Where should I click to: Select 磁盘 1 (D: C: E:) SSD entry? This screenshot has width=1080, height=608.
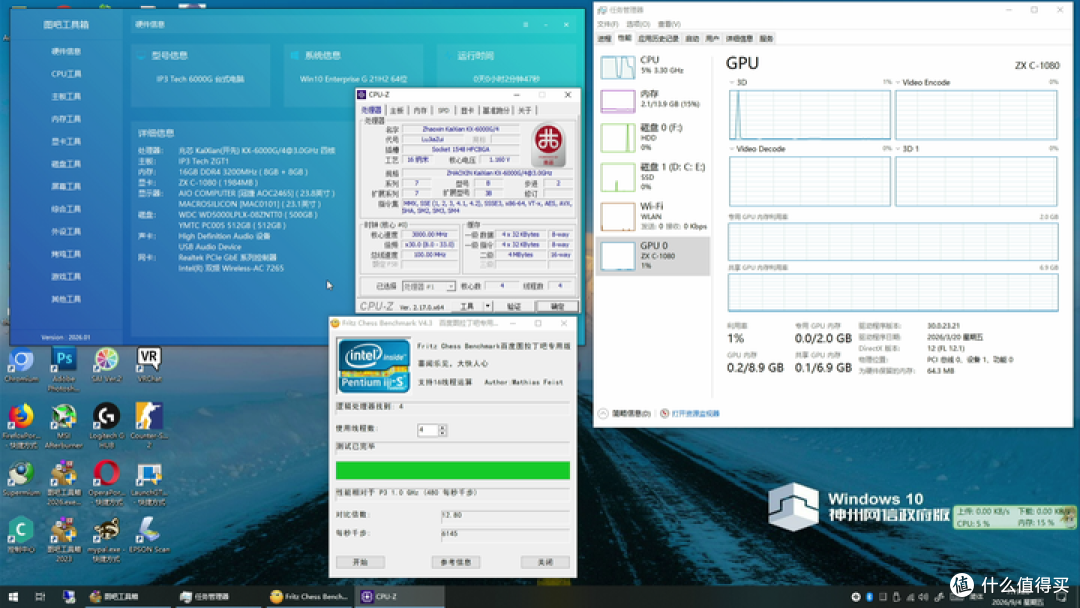coord(652,176)
